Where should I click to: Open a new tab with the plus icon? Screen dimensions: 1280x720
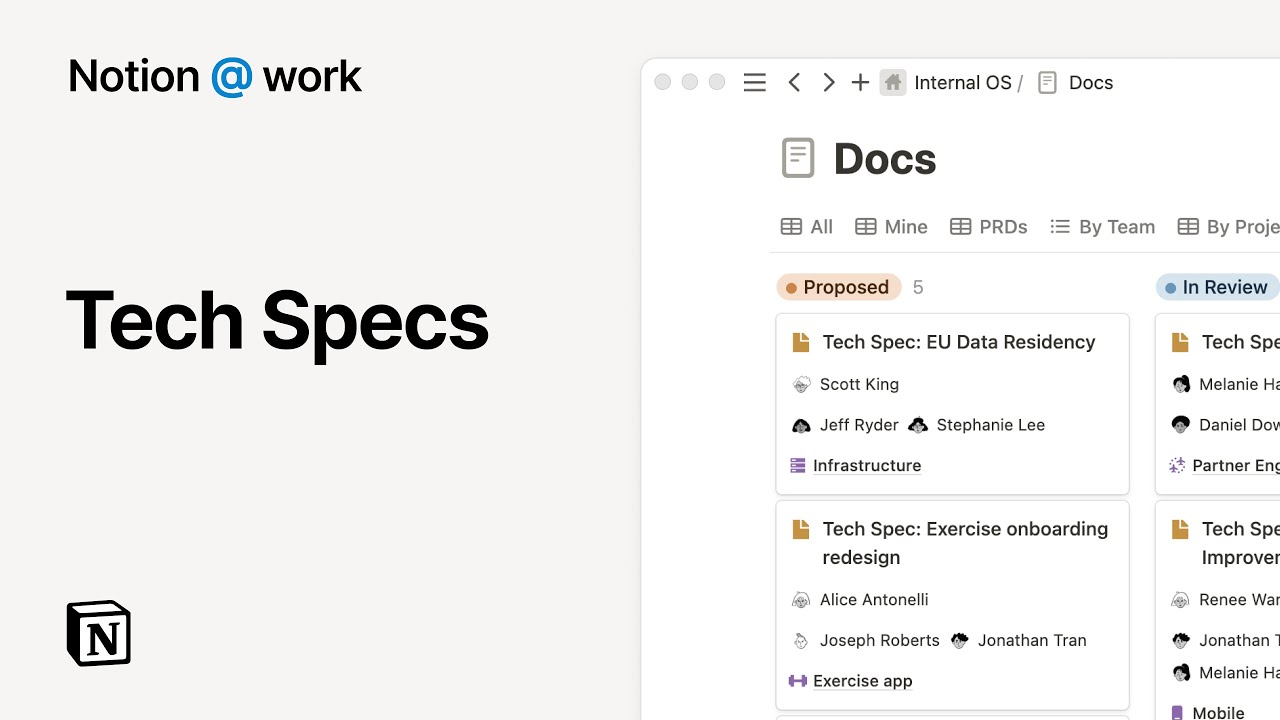pos(860,82)
